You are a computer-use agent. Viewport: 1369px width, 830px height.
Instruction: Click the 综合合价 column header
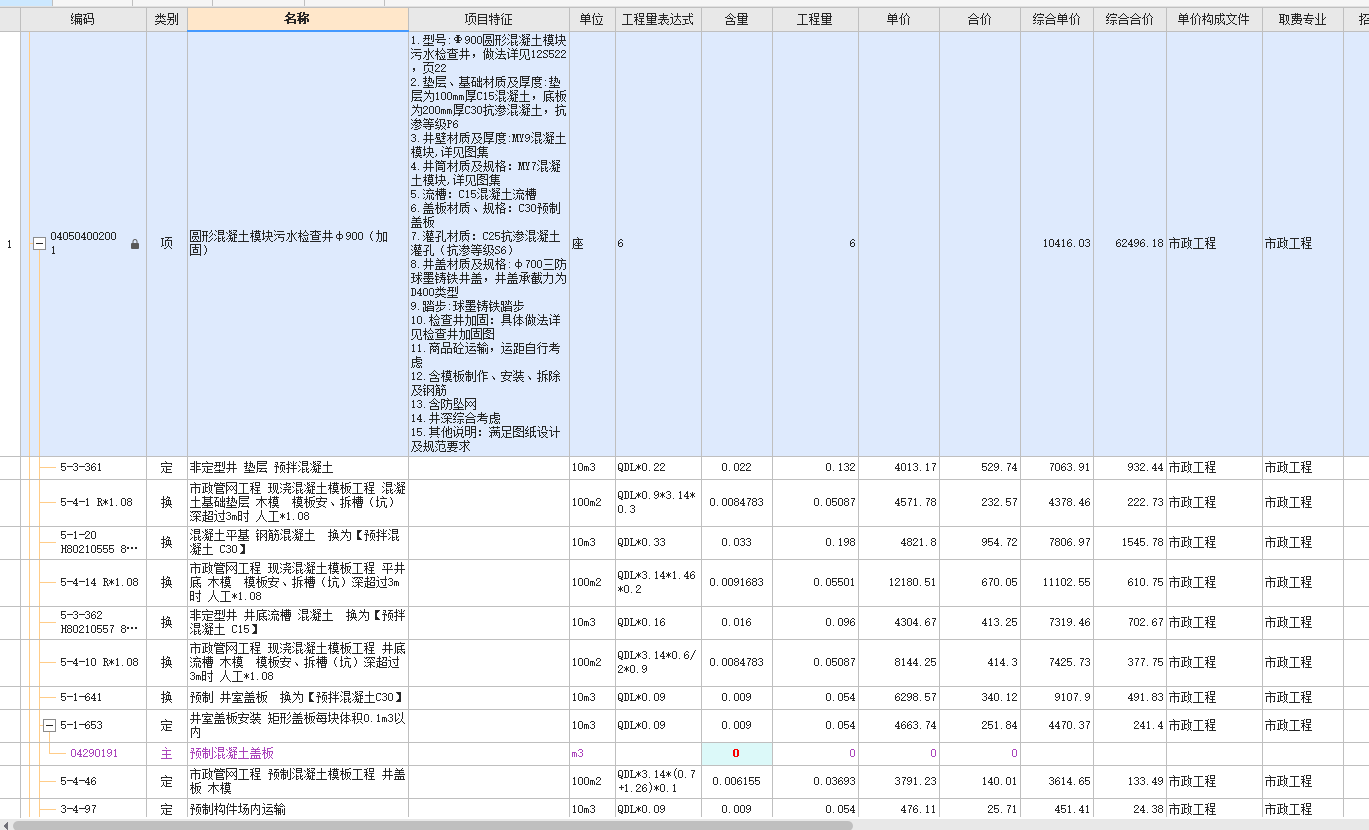point(1130,20)
